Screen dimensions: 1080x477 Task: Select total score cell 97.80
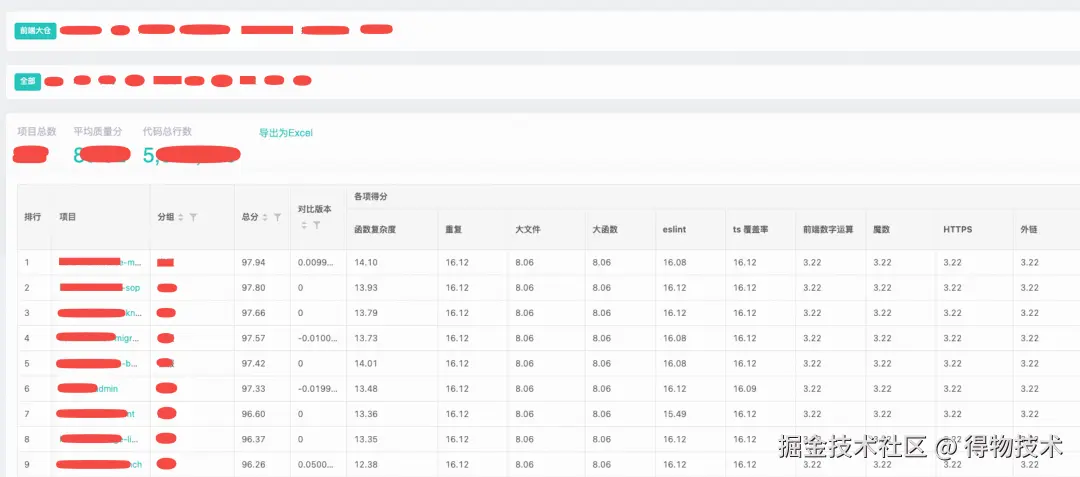click(253, 288)
